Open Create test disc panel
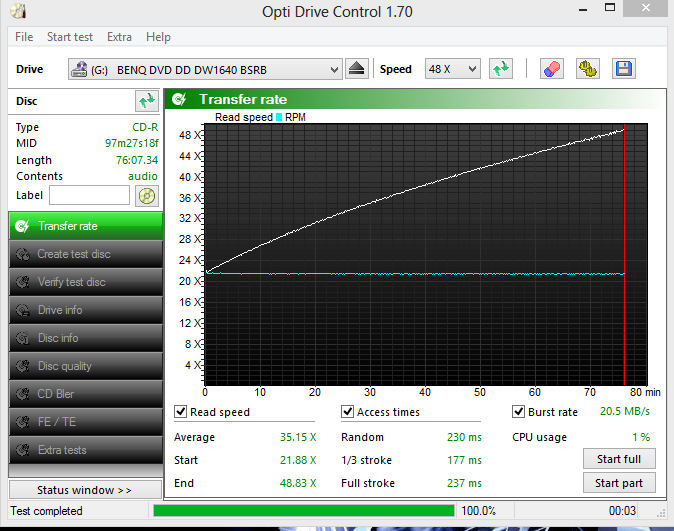The width and height of the screenshot is (674, 531). (x=86, y=254)
